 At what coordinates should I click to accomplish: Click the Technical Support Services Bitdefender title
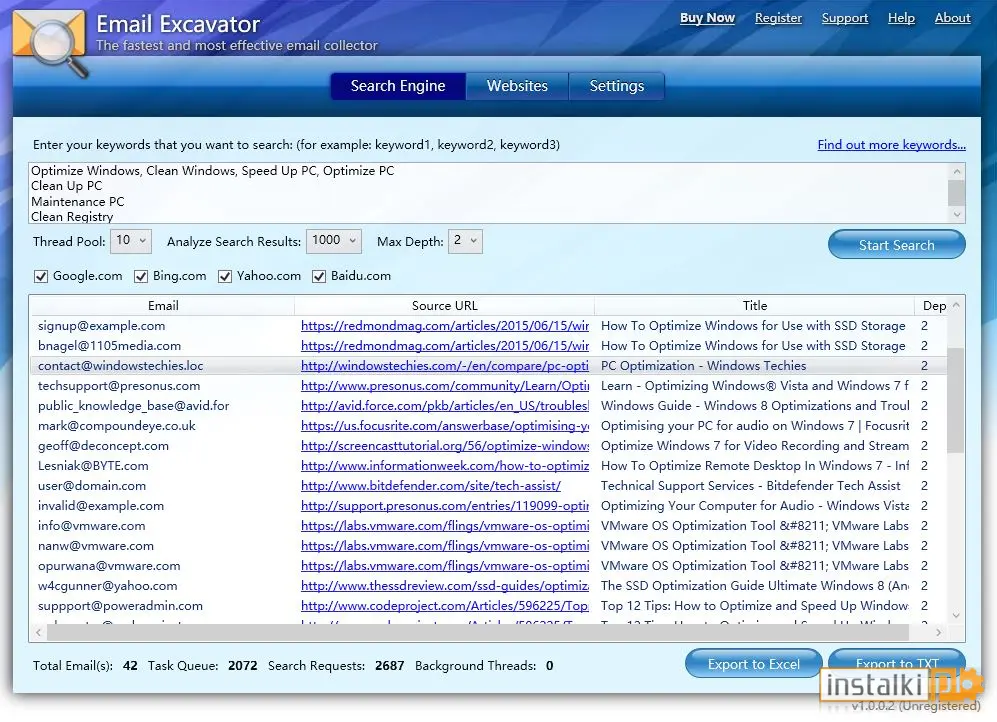tap(750, 486)
